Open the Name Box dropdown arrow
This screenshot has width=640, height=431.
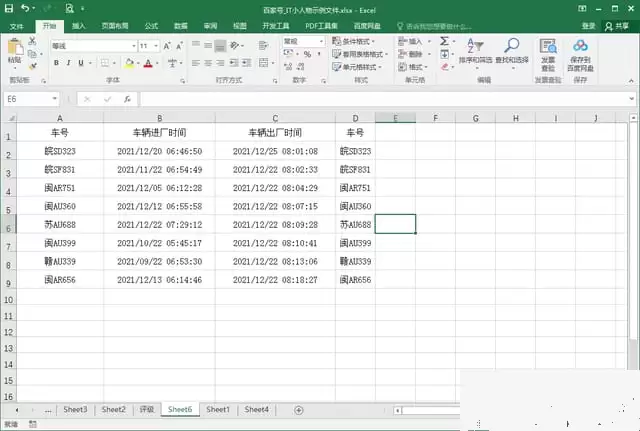[x=54, y=99]
